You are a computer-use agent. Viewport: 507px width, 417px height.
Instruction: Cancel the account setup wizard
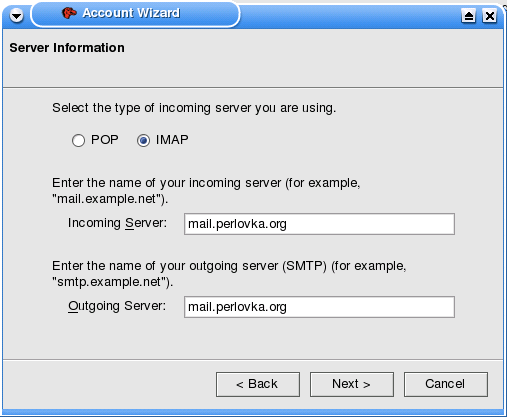click(x=446, y=384)
